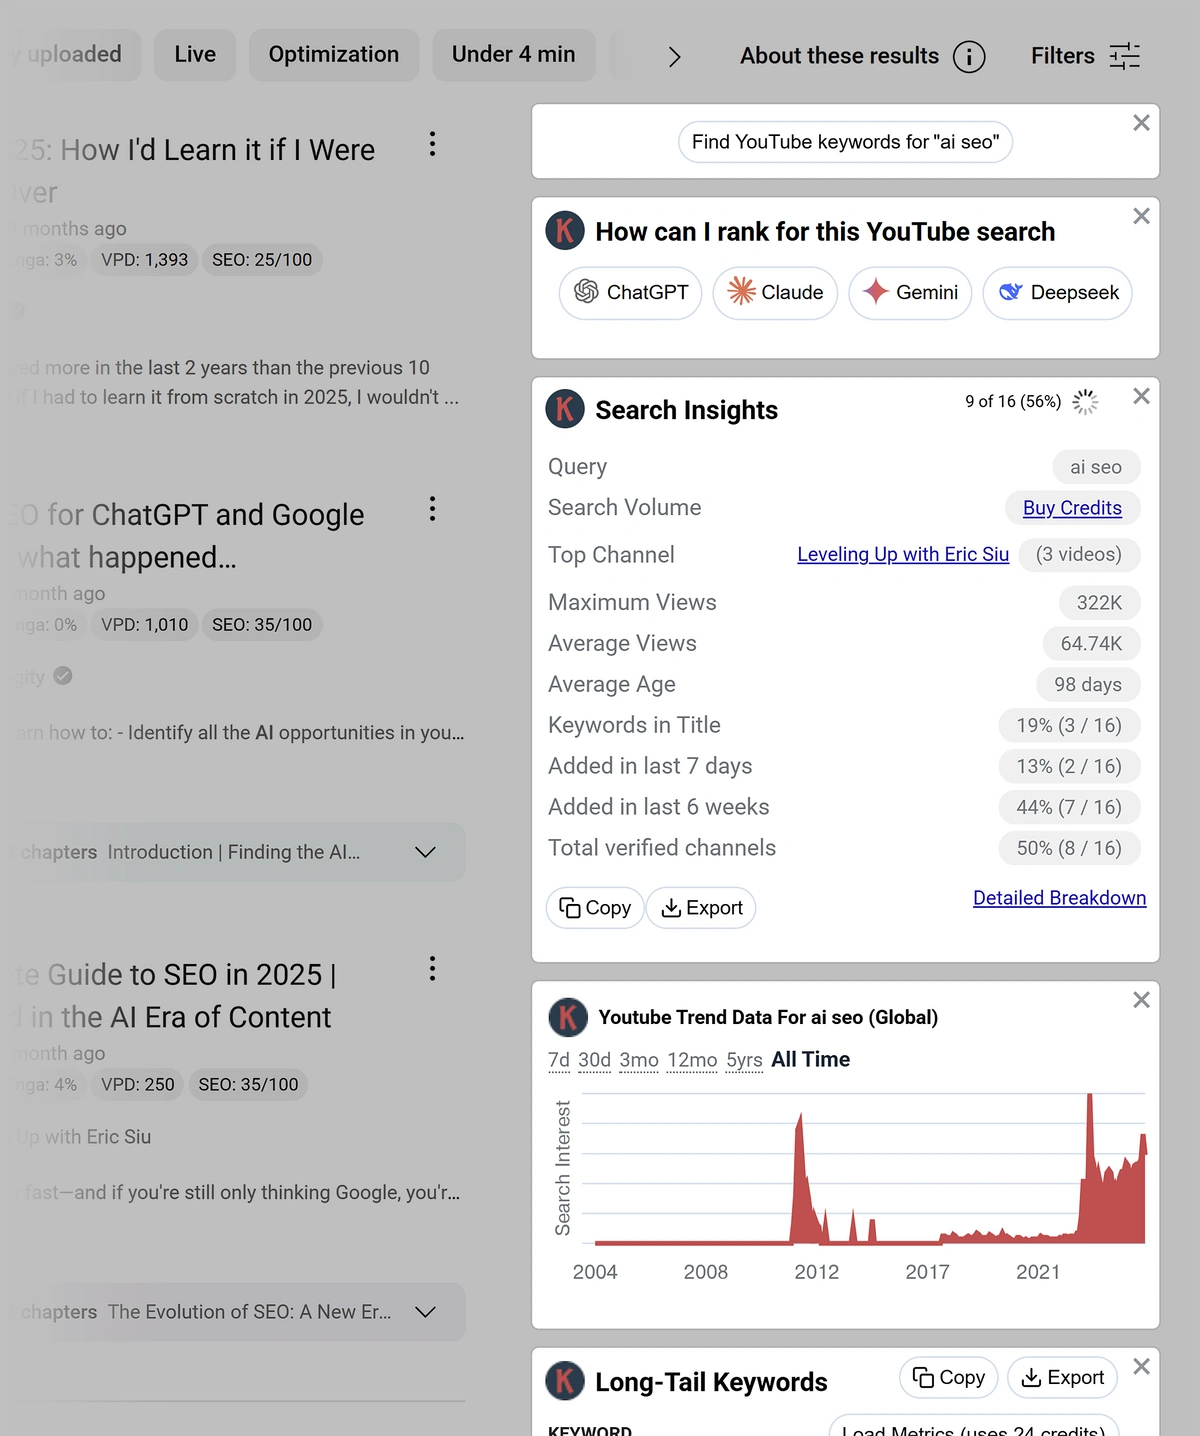Viewport: 1200px width, 1436px height.
Task: Open the three-dot menu for SEO in 2025 guide
Action: pyautogui.click(x=432, y=969)
